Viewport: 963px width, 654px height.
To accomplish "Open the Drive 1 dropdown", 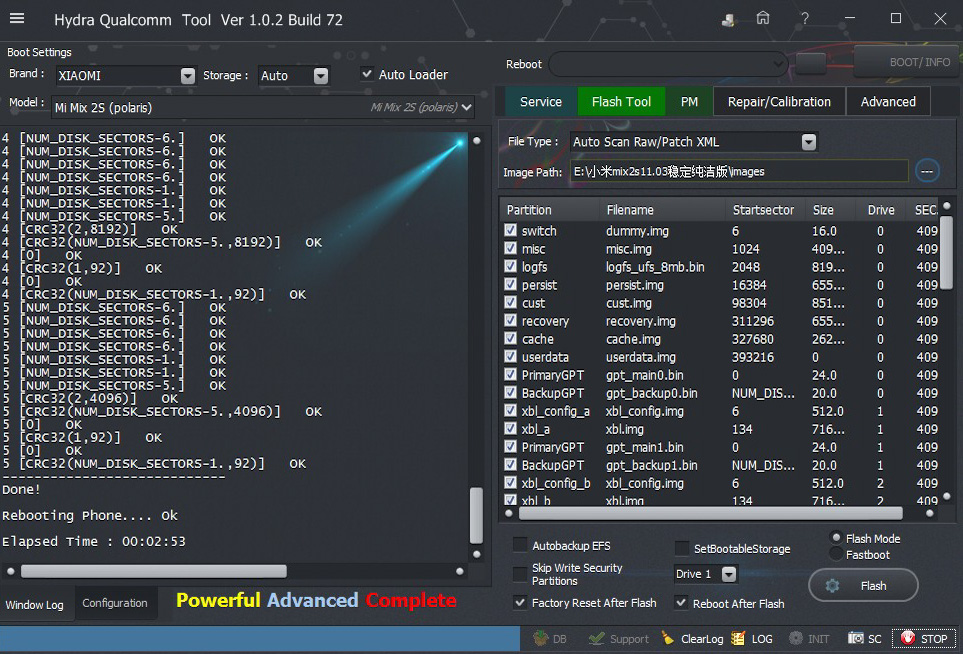I will pyautogui.click(x=729, y=574).
